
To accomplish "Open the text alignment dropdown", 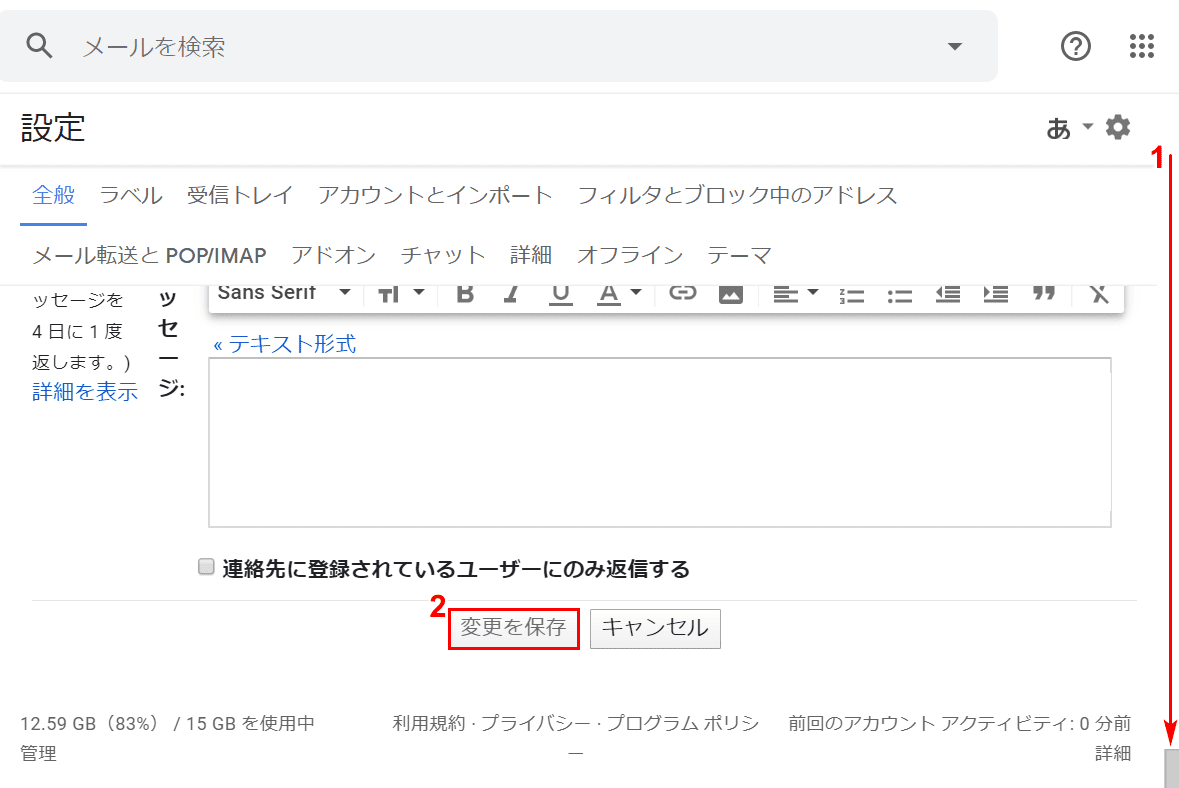I will [796, 294].
